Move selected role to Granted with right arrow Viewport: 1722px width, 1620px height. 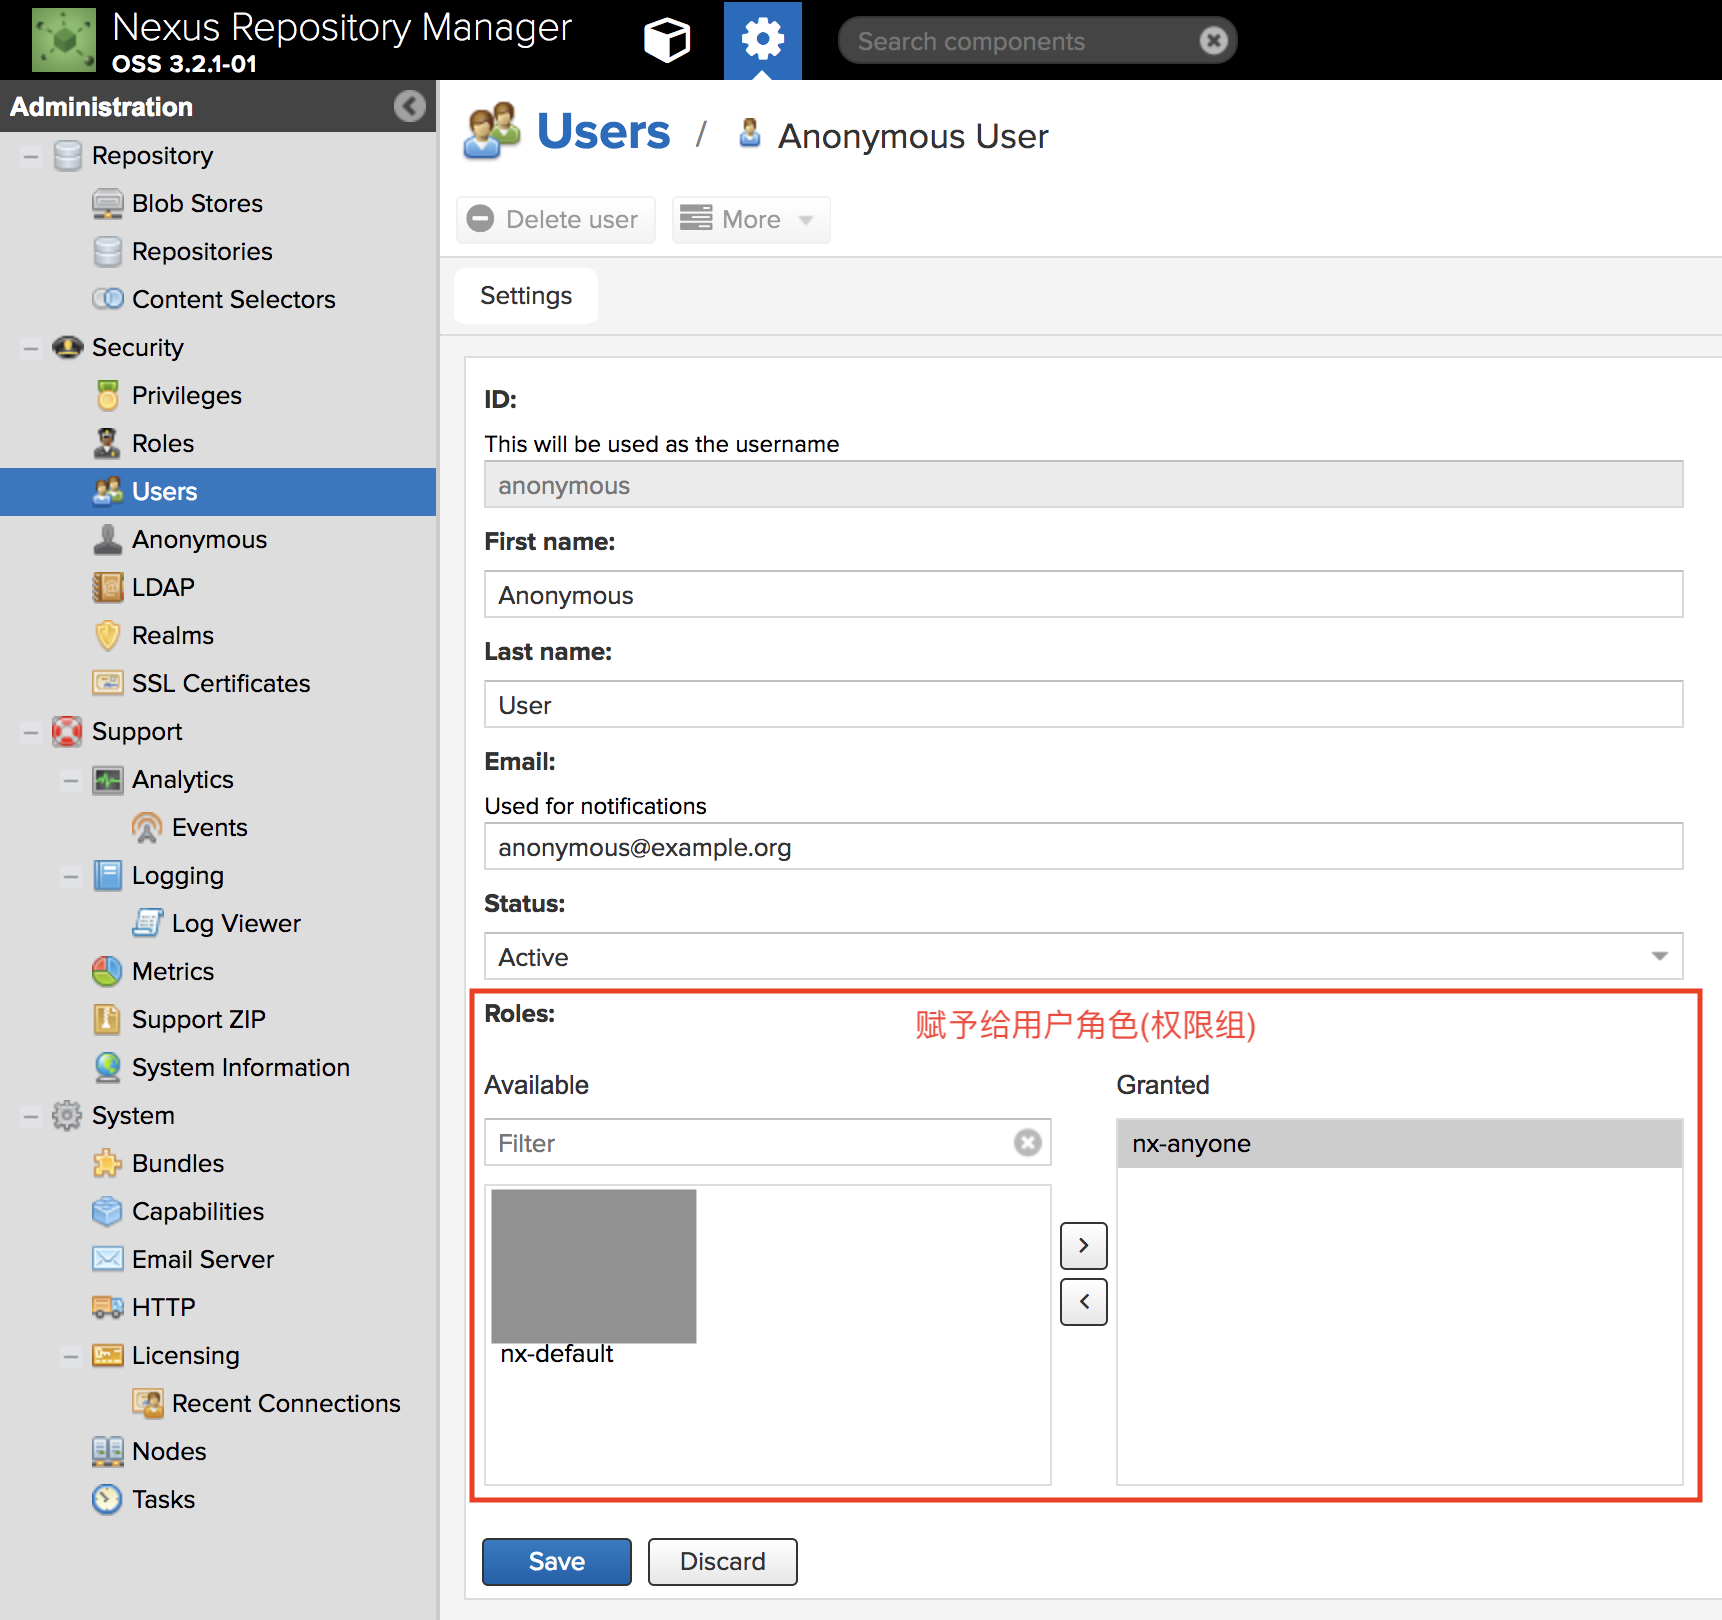1084,1246
